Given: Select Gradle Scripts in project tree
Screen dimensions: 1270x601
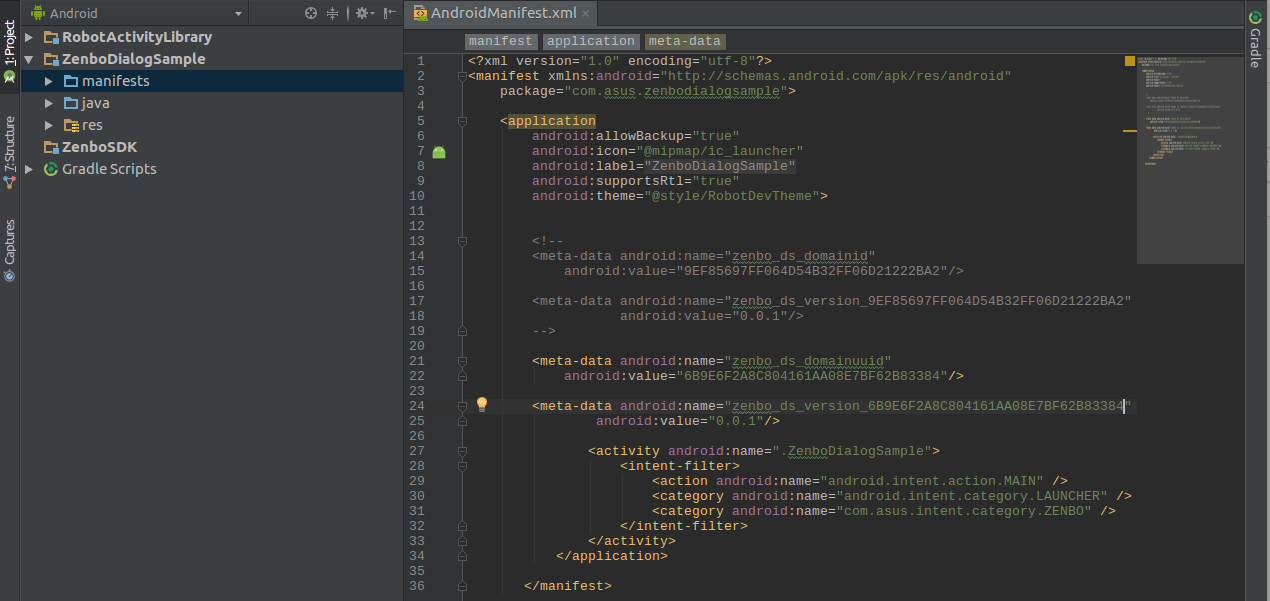Looking at the screenshot, I should 211,169.
